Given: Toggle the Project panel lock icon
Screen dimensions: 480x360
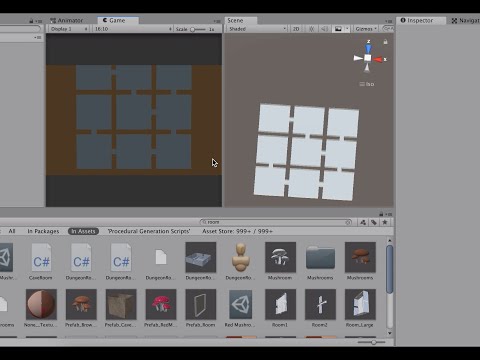Looking at the screenshot, I should point(381,214).
